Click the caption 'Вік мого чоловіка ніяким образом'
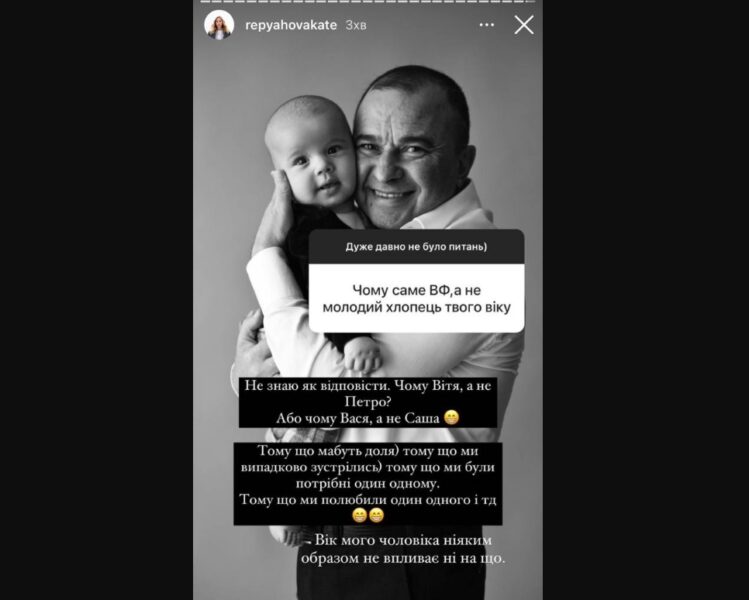The width and height of the screenshot is (749, 600). click(403, 549)
